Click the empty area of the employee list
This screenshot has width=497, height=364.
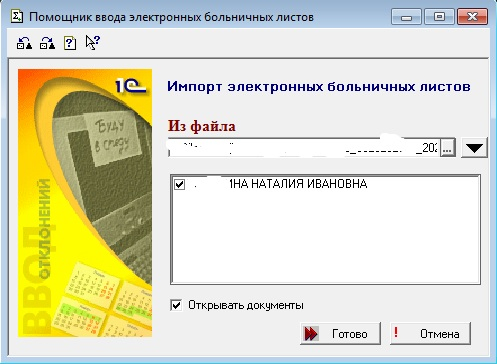[x=325, y=238]
